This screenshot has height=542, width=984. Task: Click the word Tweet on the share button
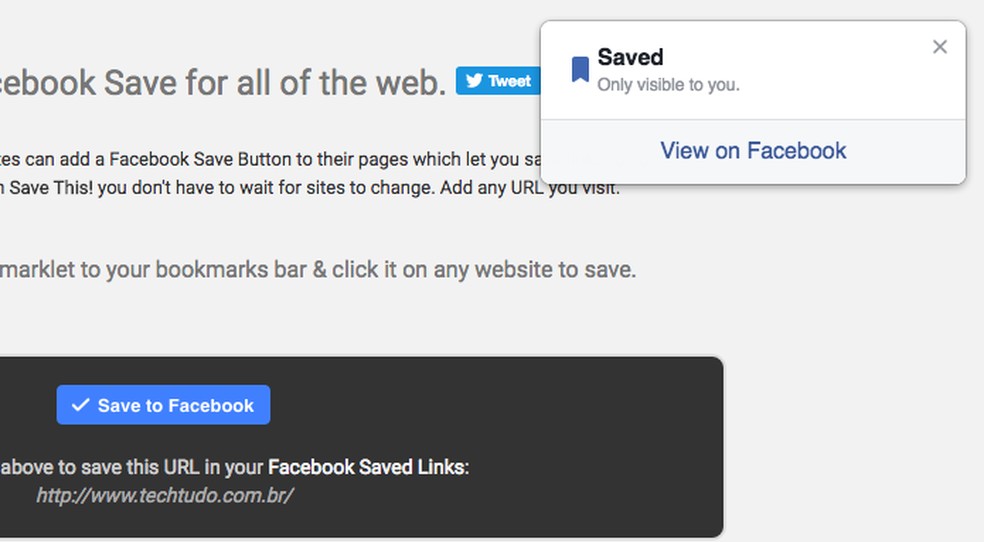pyautogui.click(x=509, y=81)
